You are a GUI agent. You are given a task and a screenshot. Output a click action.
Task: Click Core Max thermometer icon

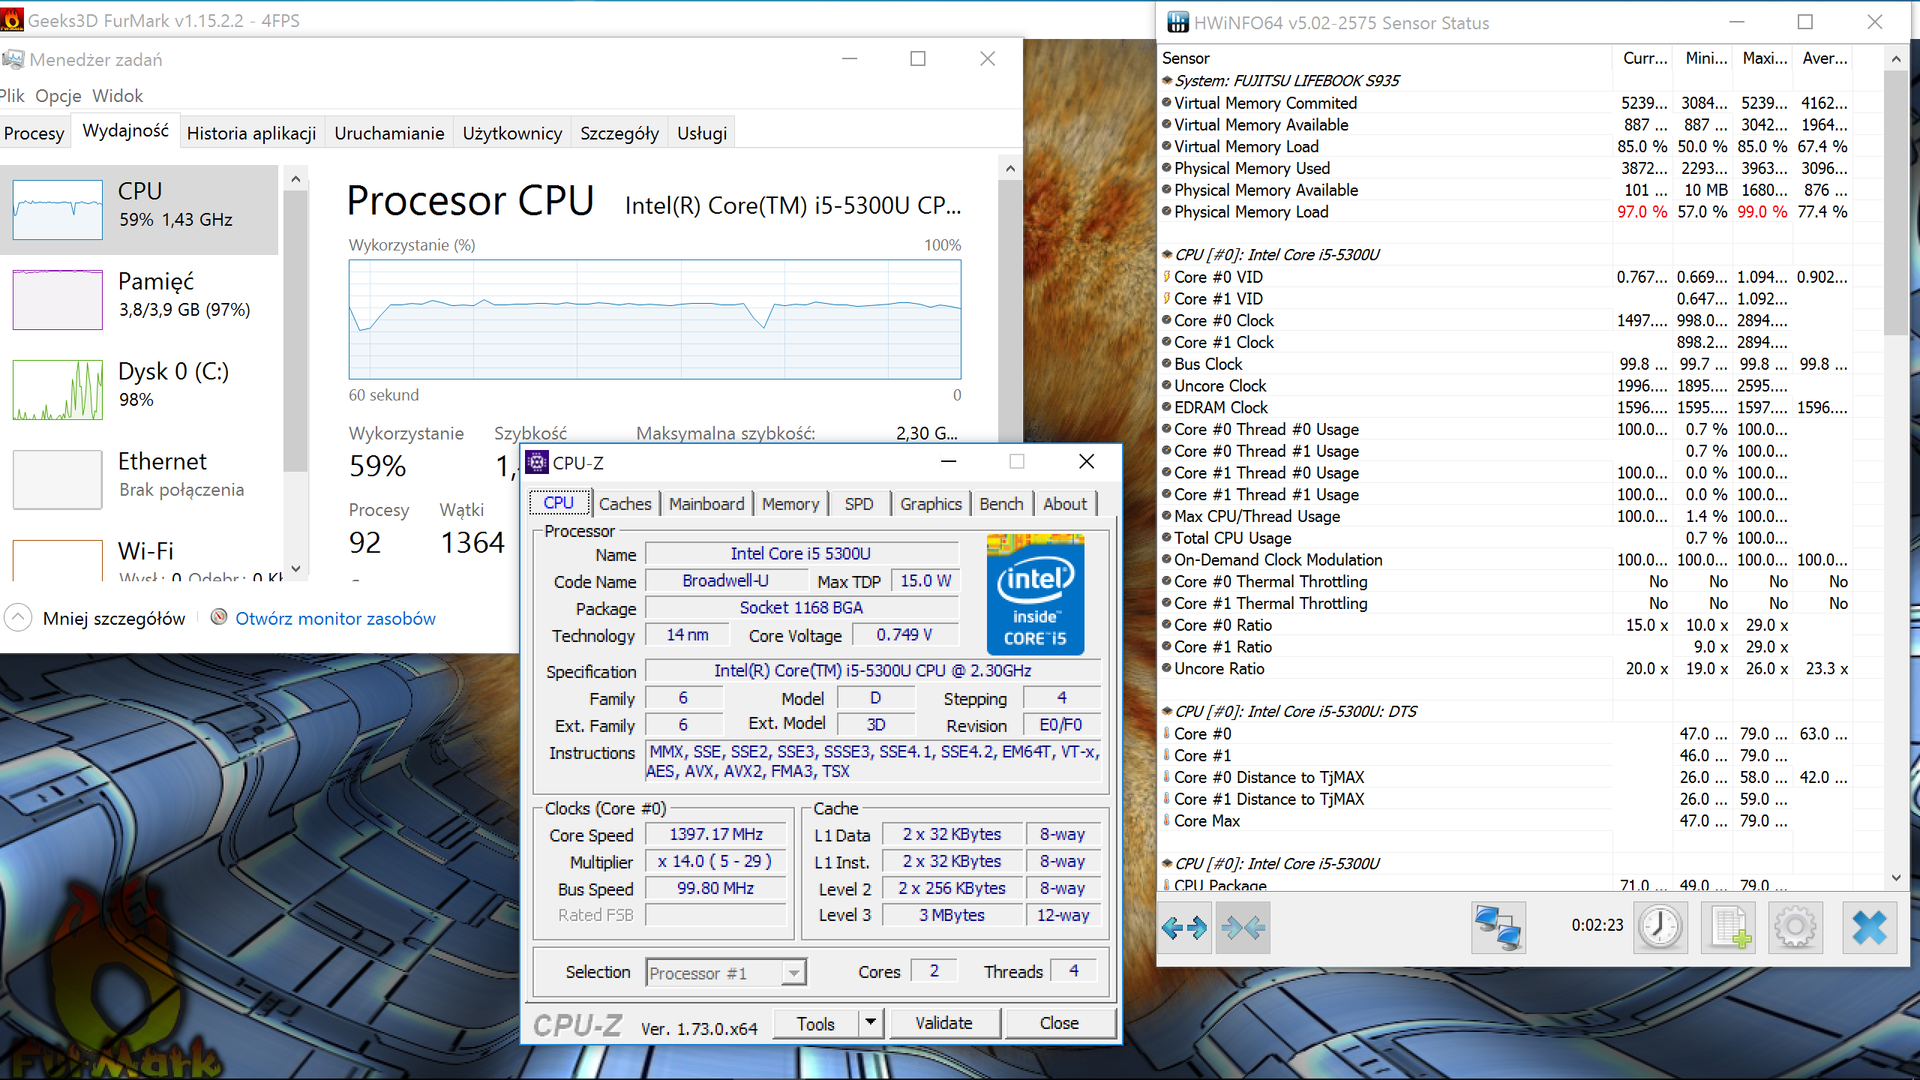point(1167,821)
